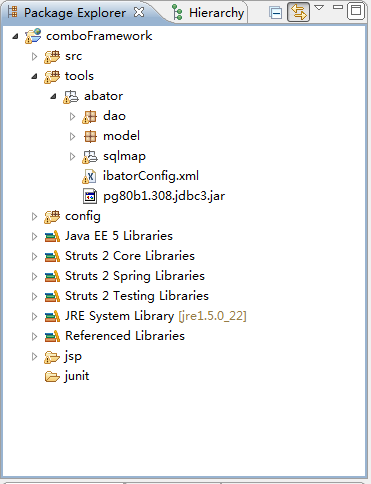Click the pg80b1.308.jdbc3.jar file icon
The width and height of the screenshot is (371, 484).
point(90,196)
